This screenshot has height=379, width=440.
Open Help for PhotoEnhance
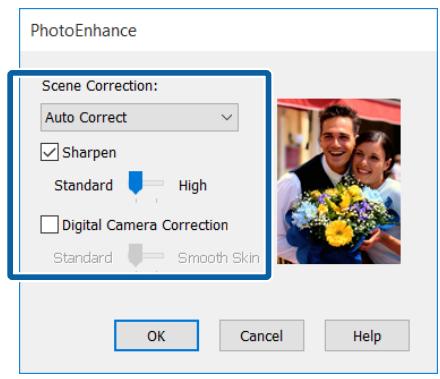367,336
